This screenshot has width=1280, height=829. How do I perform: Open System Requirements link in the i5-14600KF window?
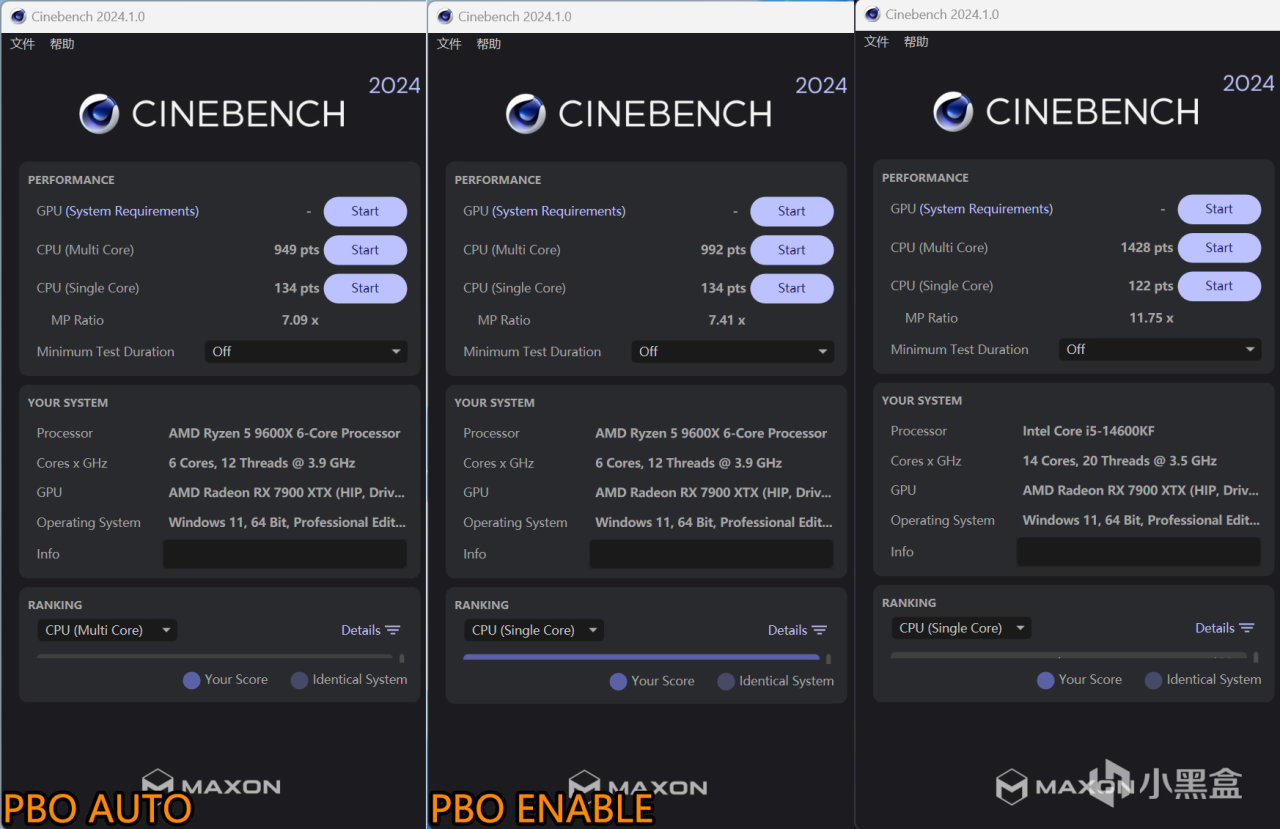(x=986, y=209)
